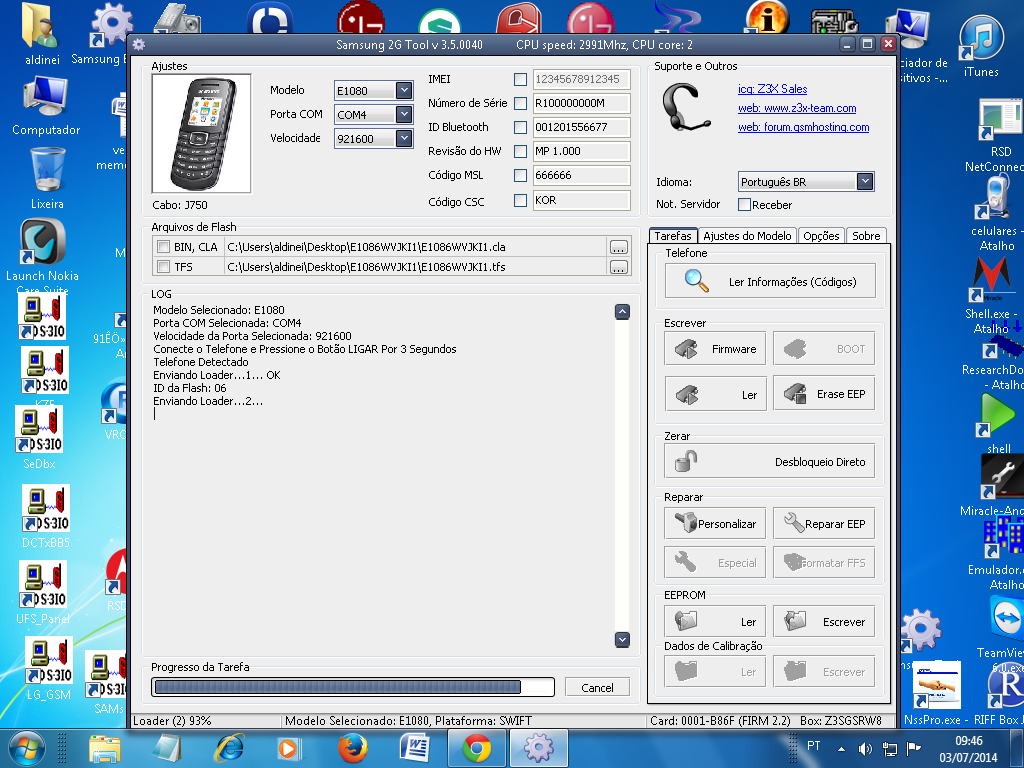The width and height of the screenshot is (1024, 768).
Task: Click the volume icon in system tray
Action: tap(865, 748)
